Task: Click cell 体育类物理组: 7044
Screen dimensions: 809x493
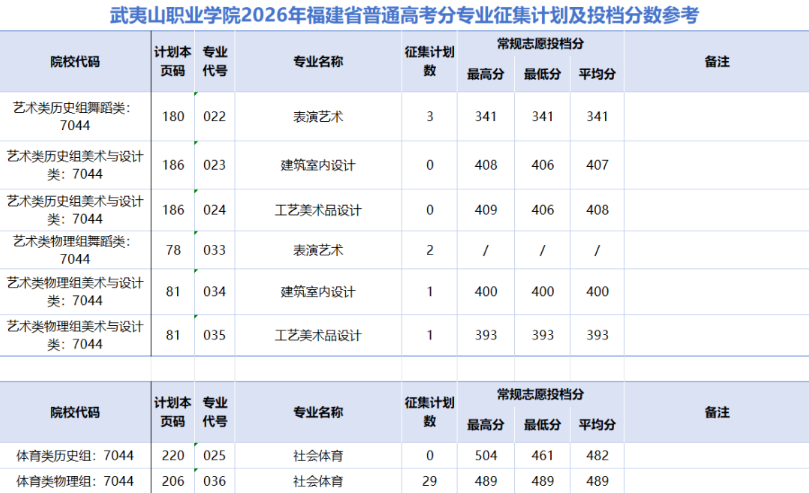Action: coord(75,481)
